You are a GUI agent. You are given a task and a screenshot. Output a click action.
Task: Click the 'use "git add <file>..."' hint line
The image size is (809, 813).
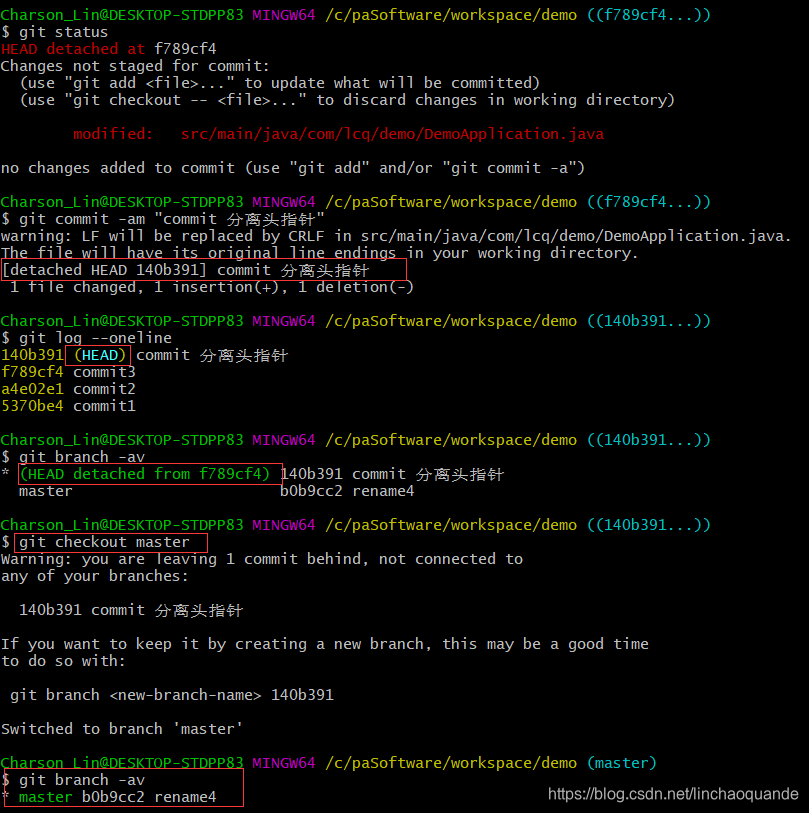tap(280, 83)
